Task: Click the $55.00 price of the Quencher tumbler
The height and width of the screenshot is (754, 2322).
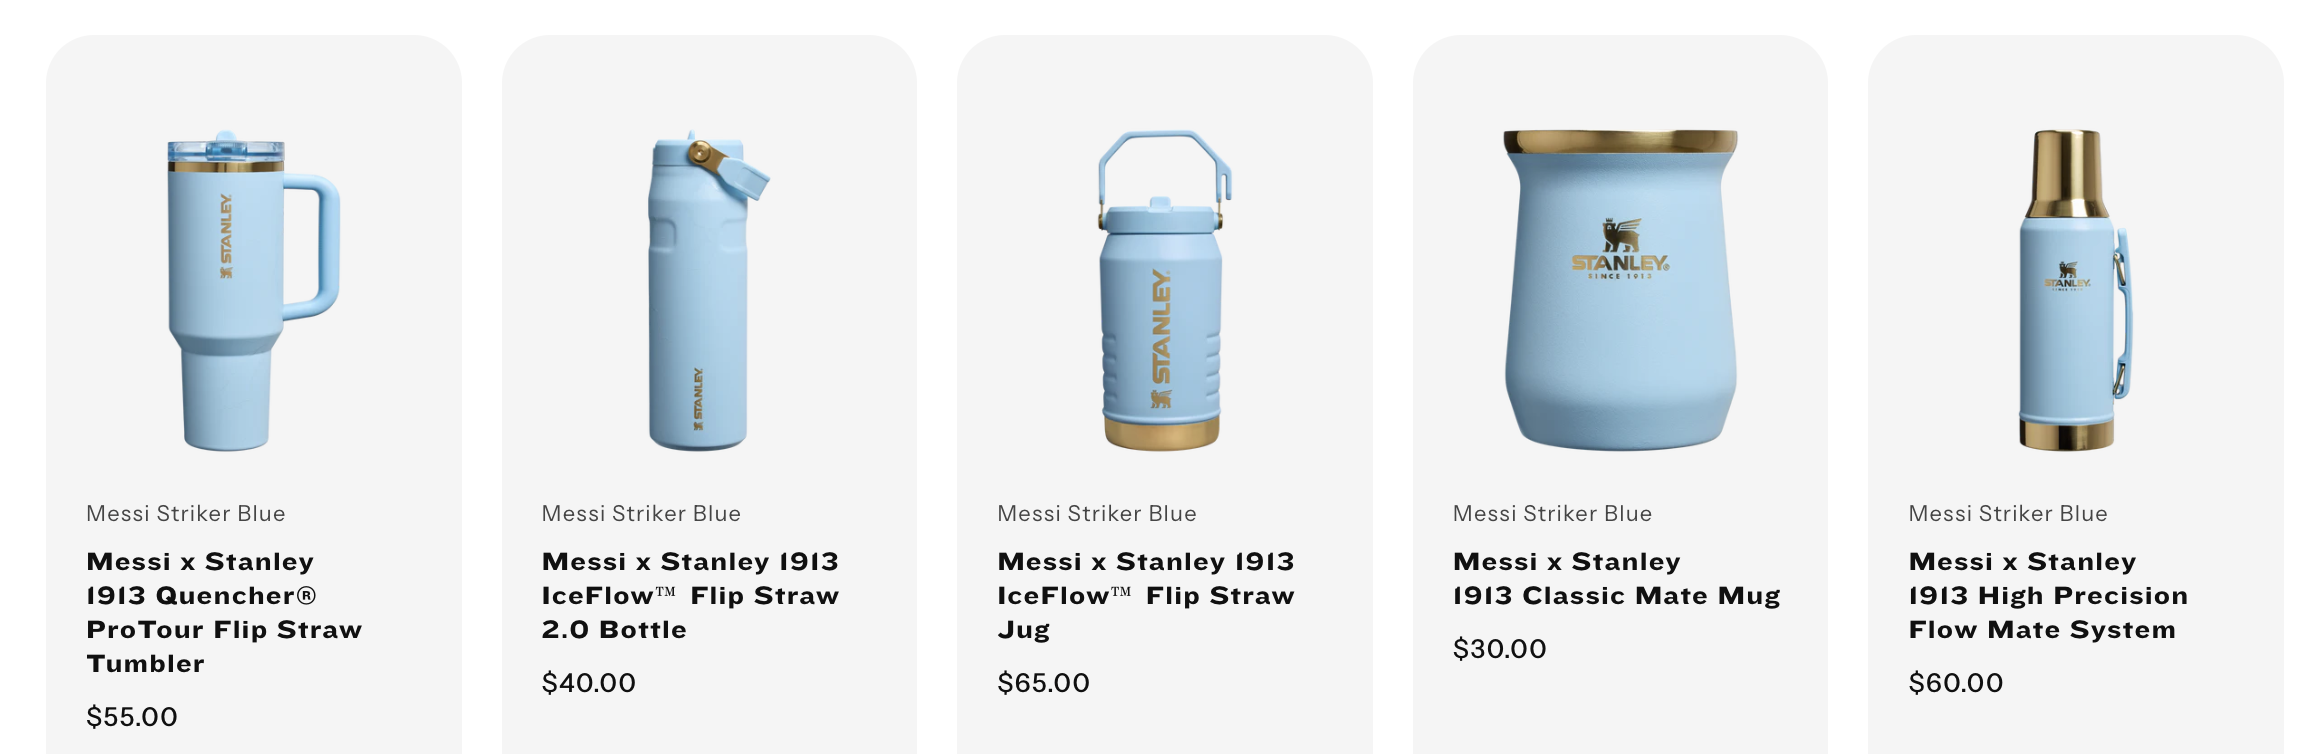Action: tap(132, 716)
